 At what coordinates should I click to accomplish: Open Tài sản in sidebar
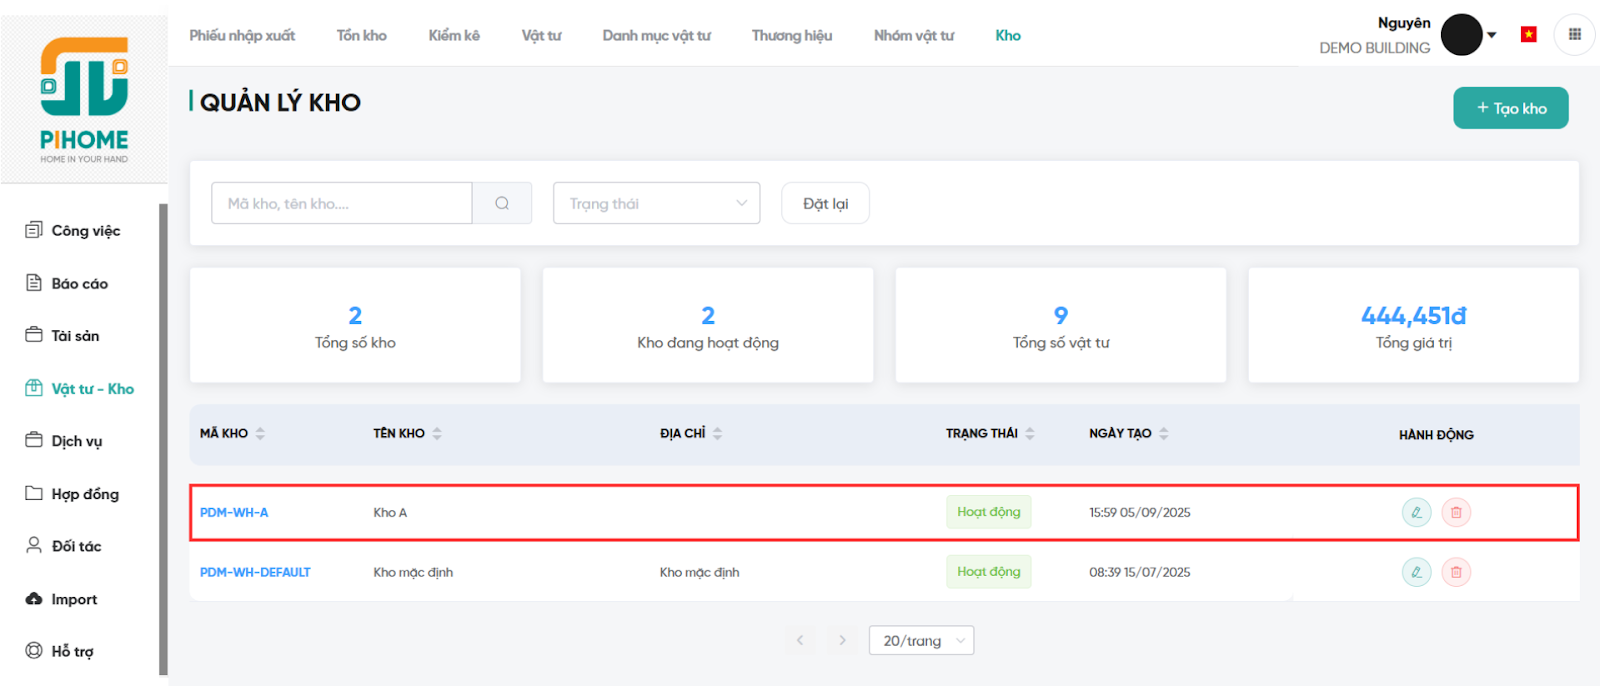coord(75,336)
